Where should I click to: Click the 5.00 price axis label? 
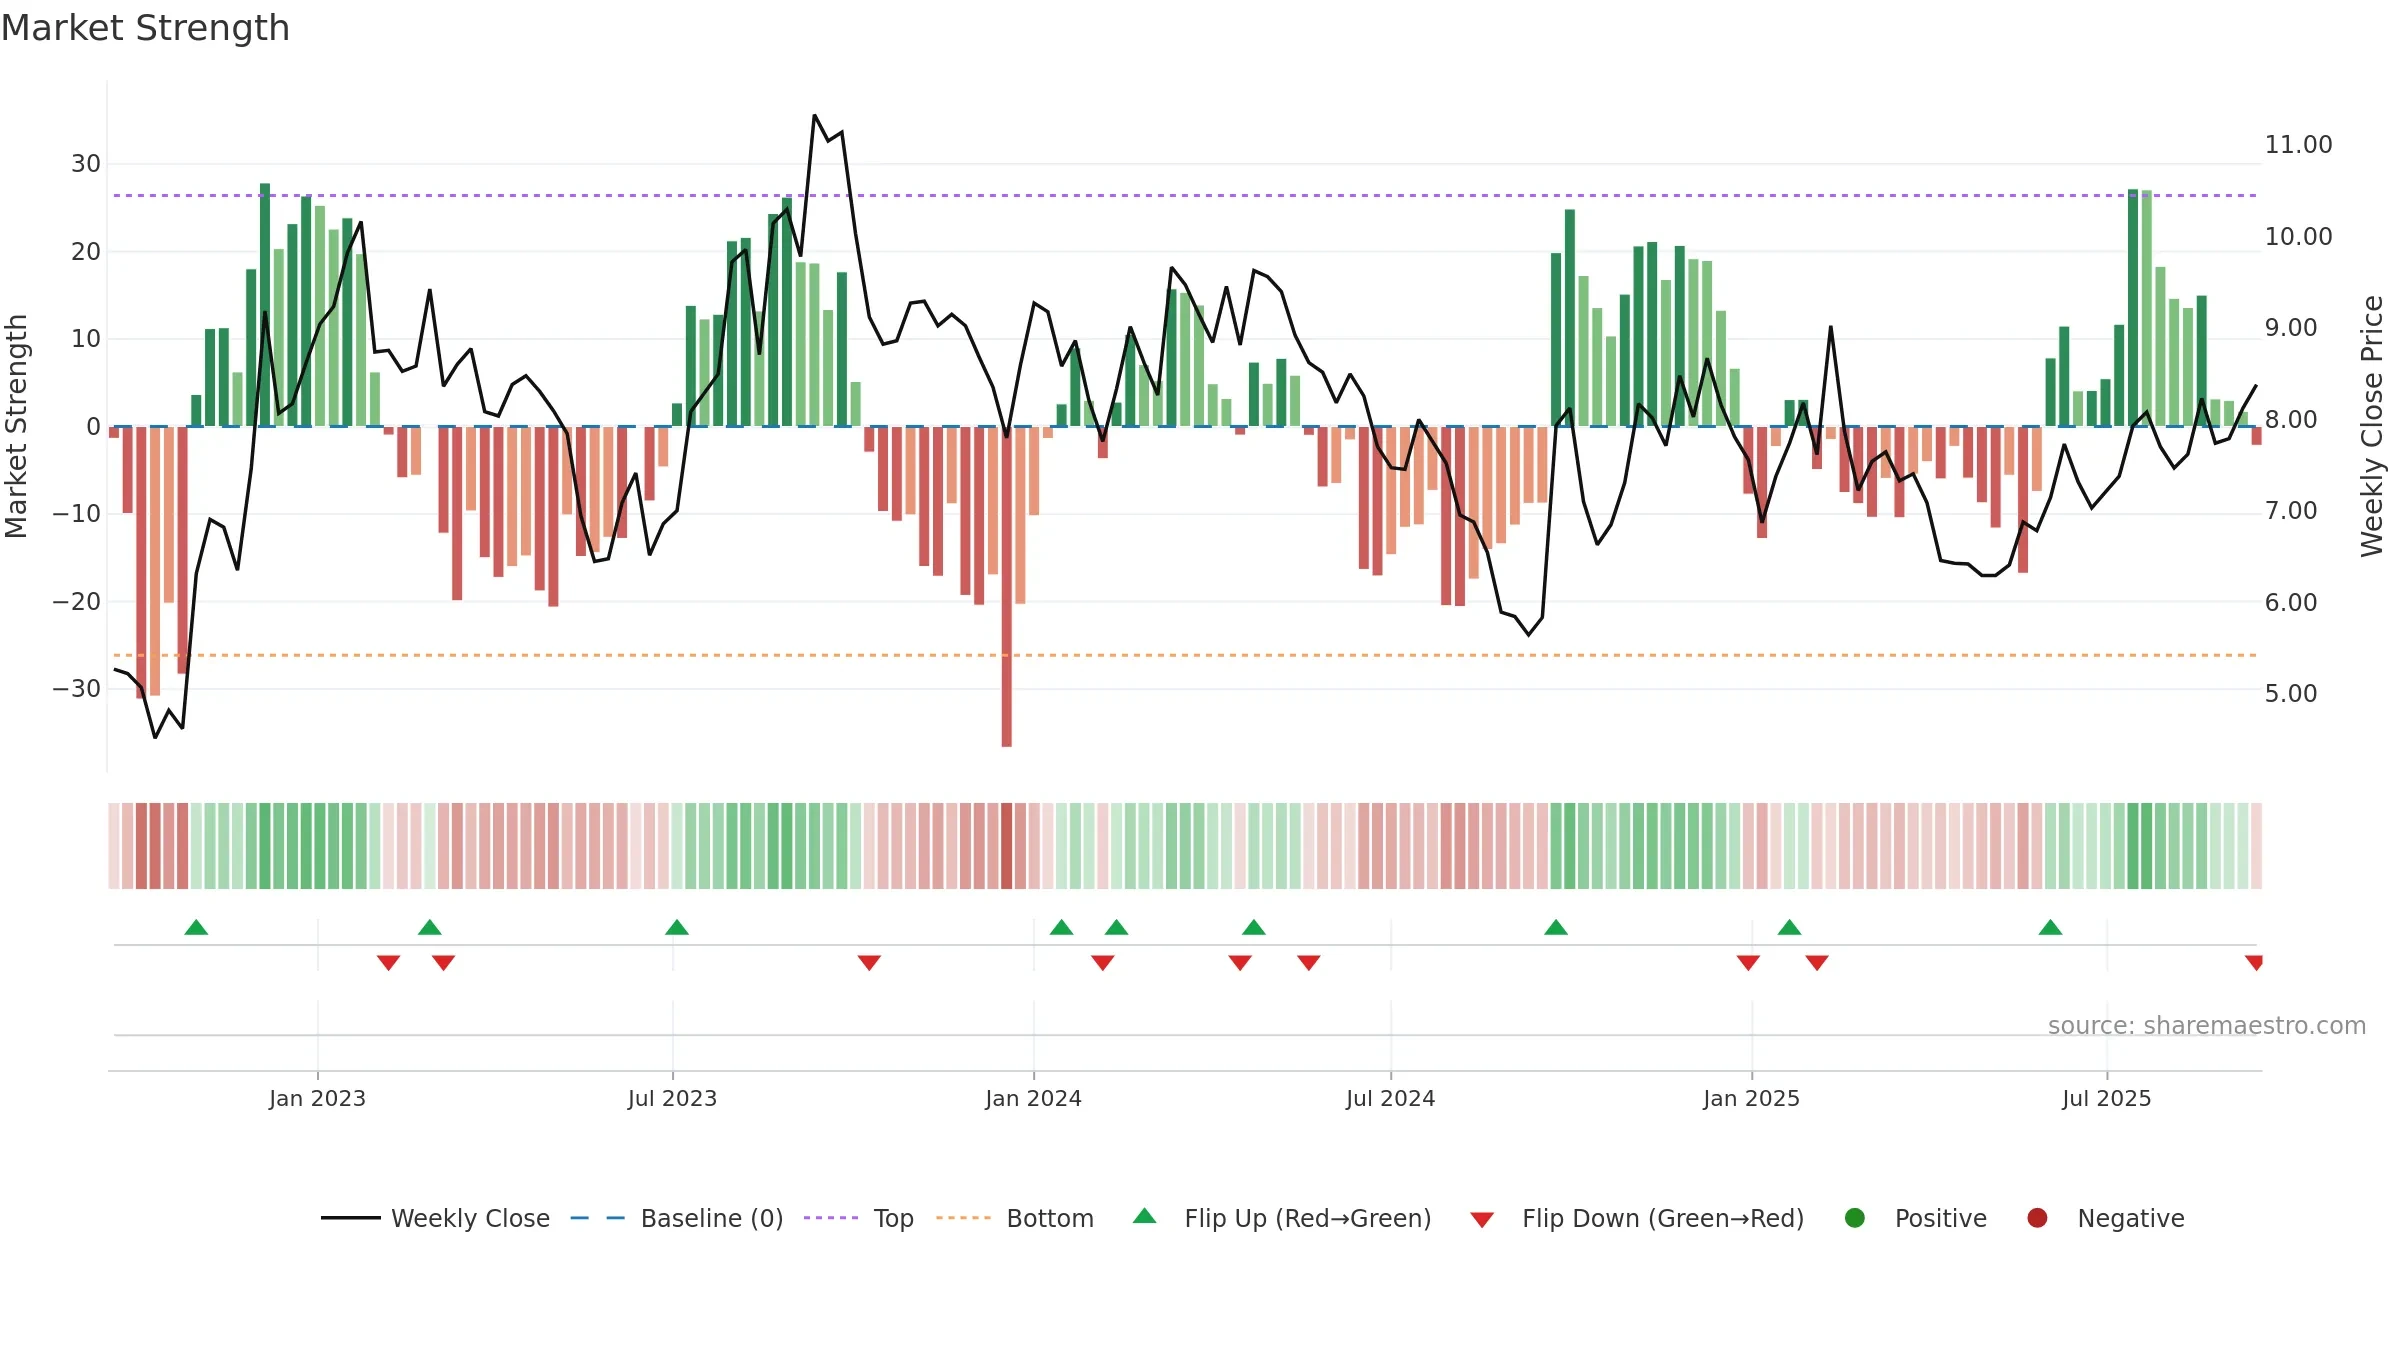coord(2290,693)
